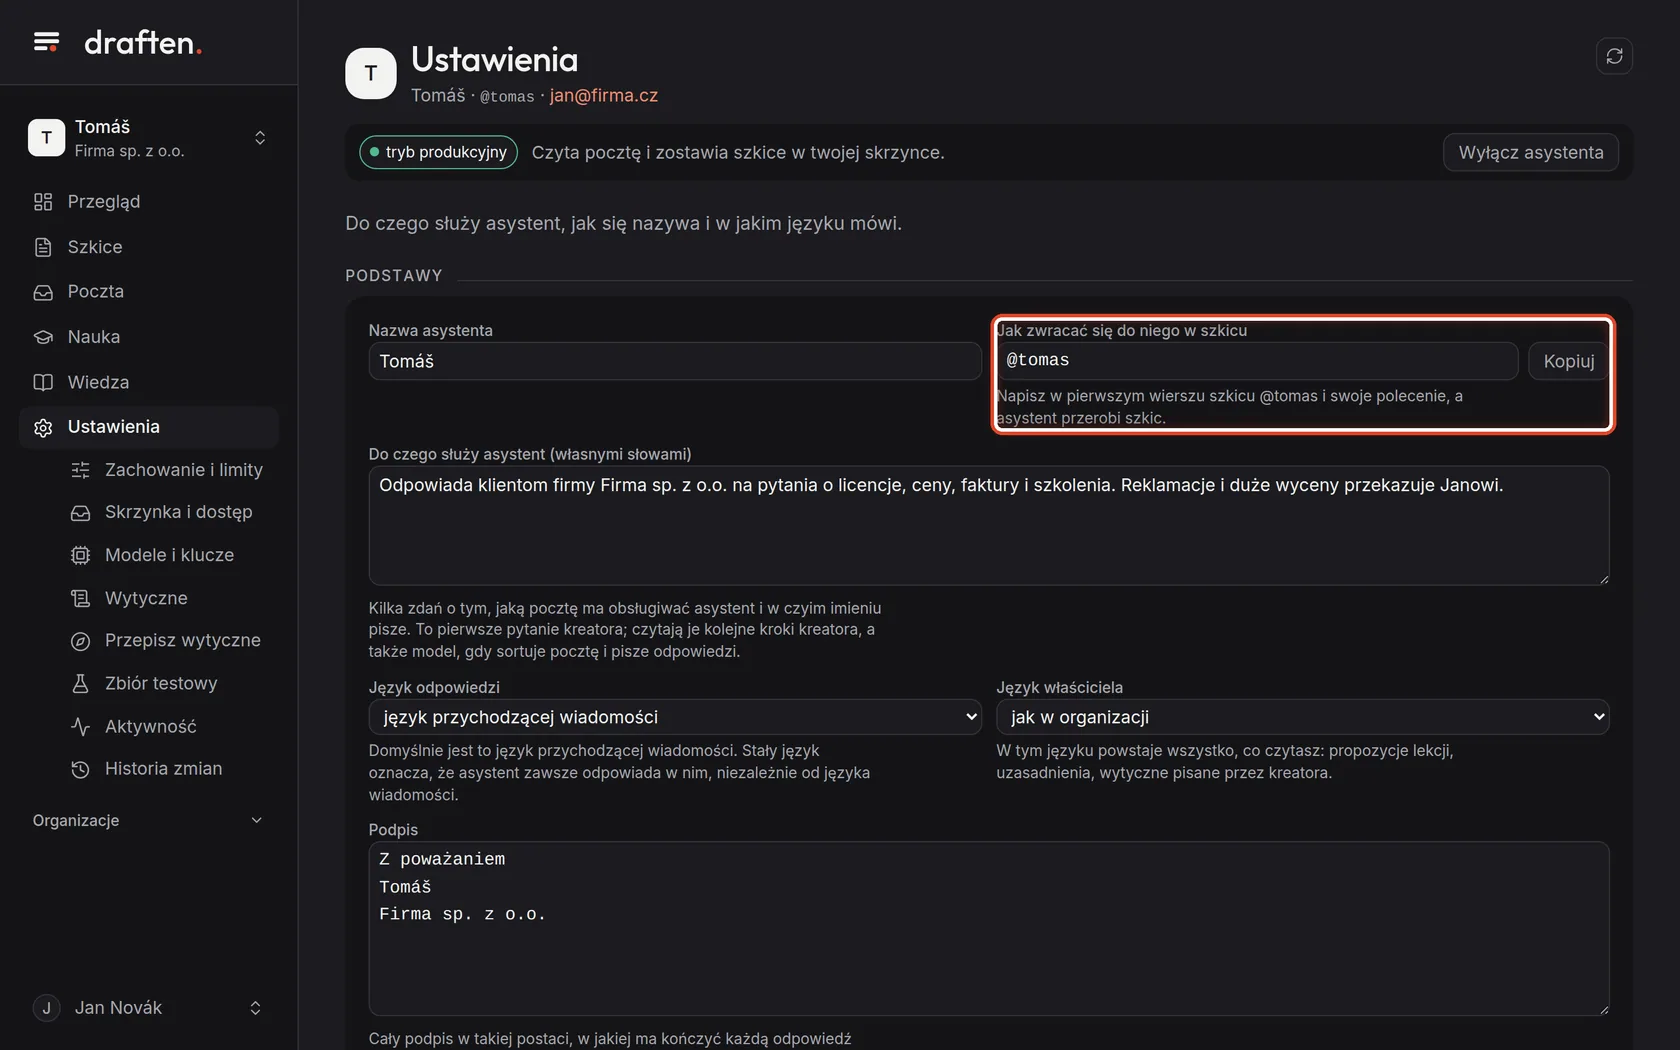Click the Przepisz wytyczne compass icon

(81, 641)
